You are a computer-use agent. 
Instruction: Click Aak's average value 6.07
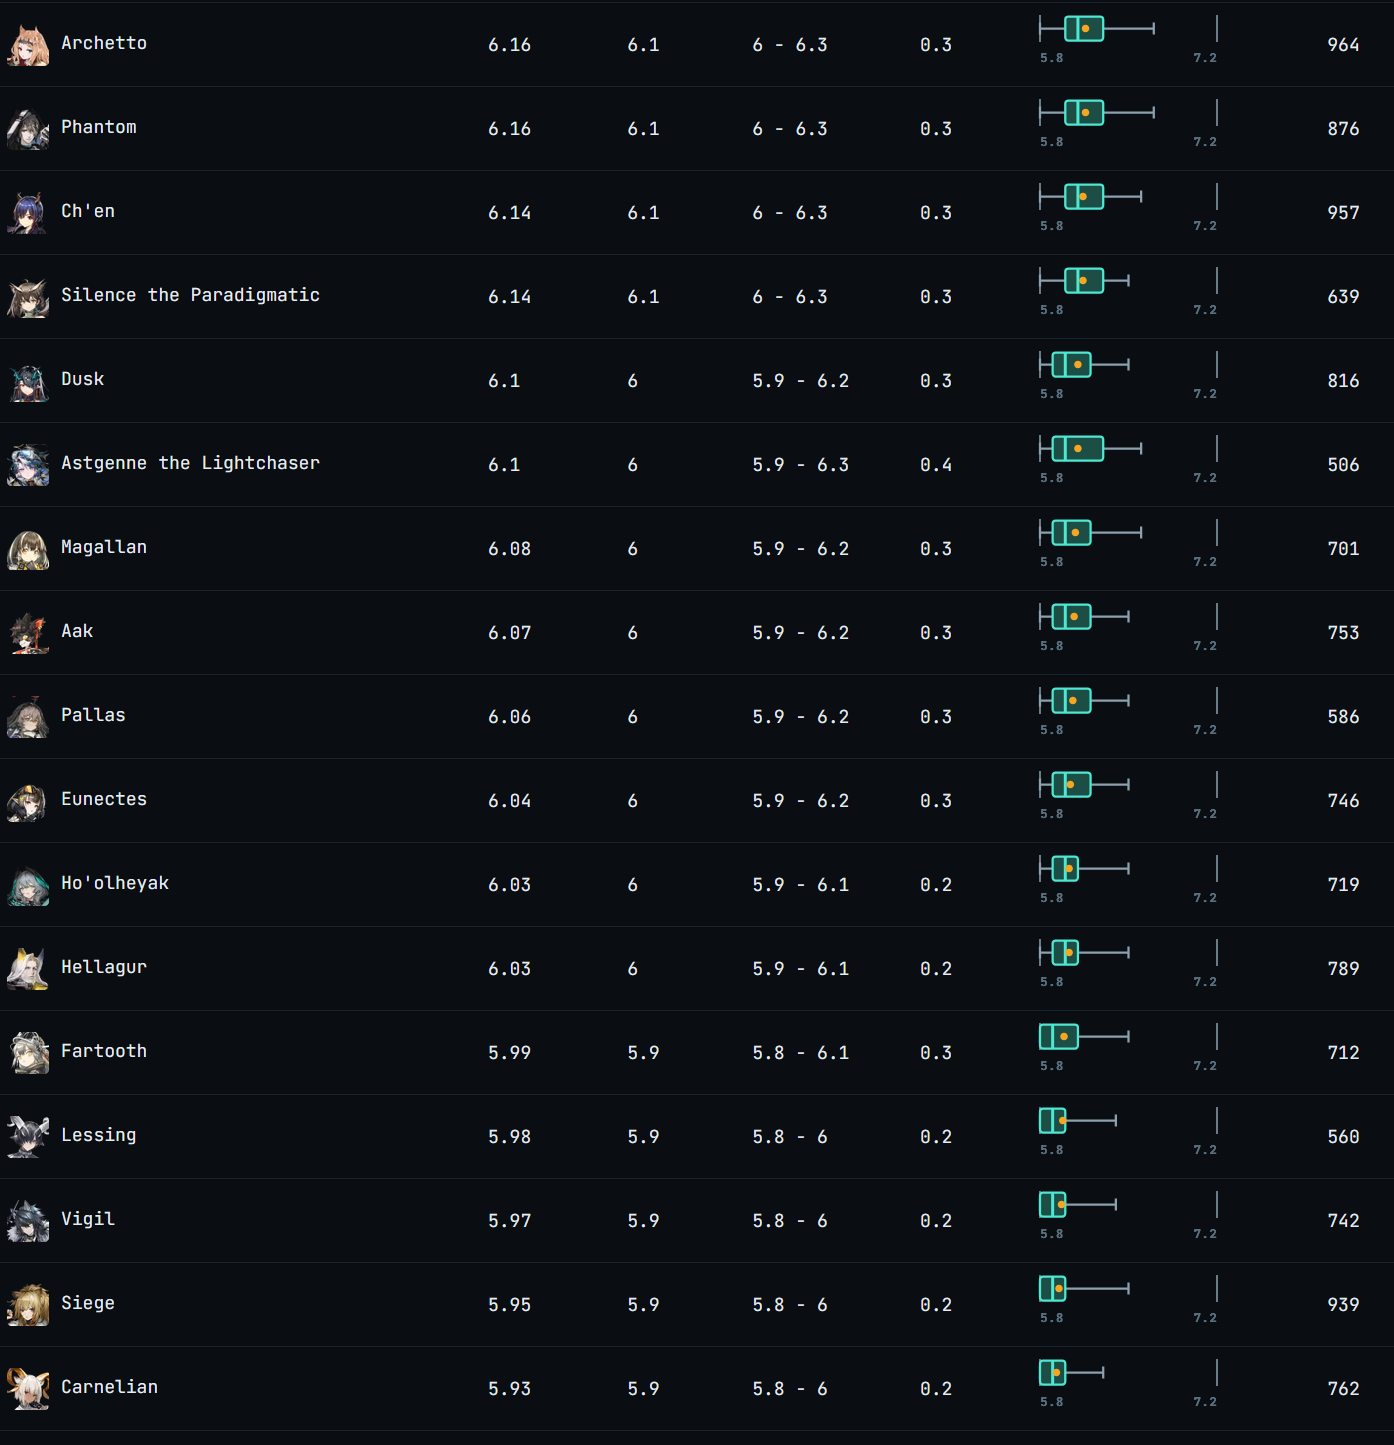click(509, 633)
